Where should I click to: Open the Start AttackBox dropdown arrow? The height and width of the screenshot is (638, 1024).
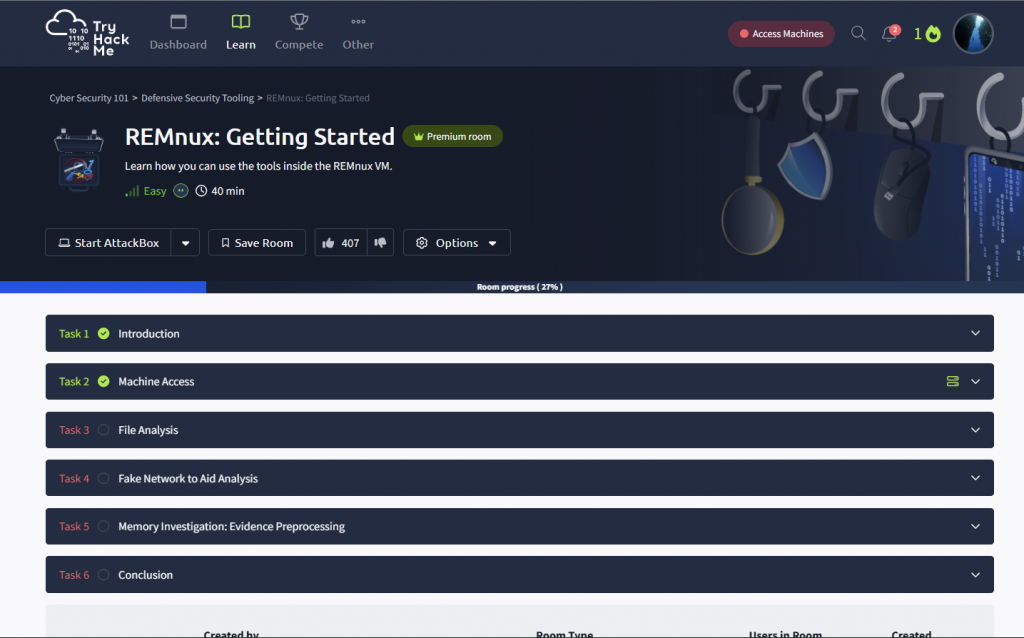pos(185,243)
